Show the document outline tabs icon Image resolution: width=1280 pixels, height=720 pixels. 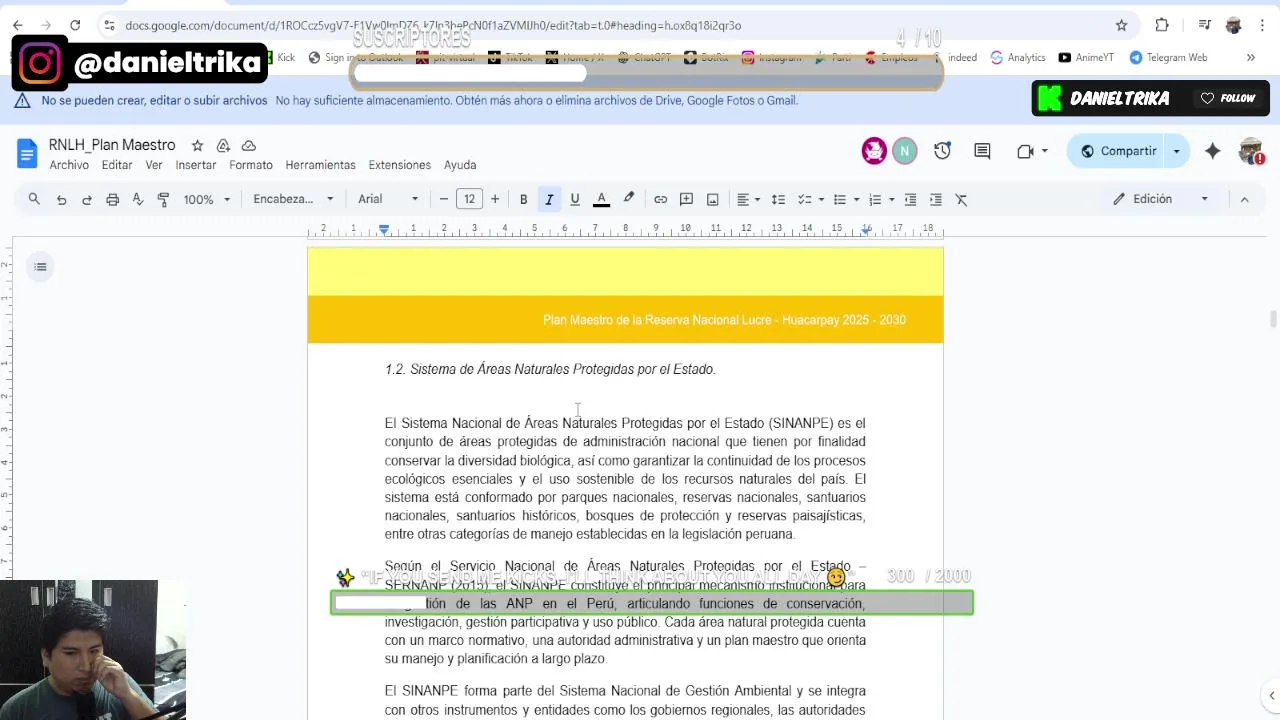pos(40,266)
